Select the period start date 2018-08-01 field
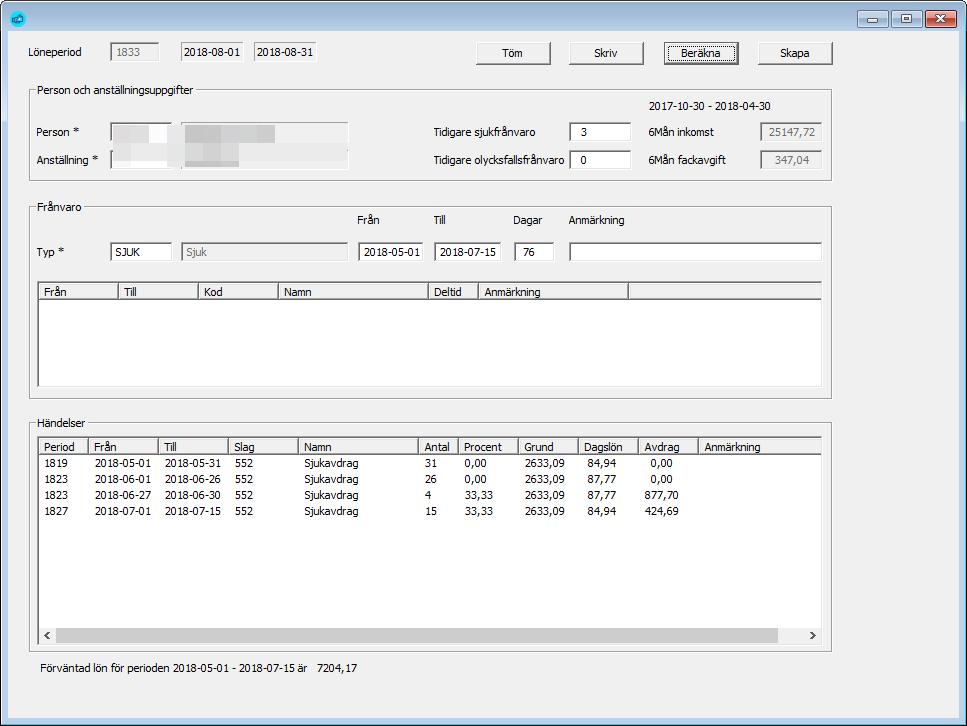This screenshot has width=967, height=726. pyautogui.click(x=212, y=52)
